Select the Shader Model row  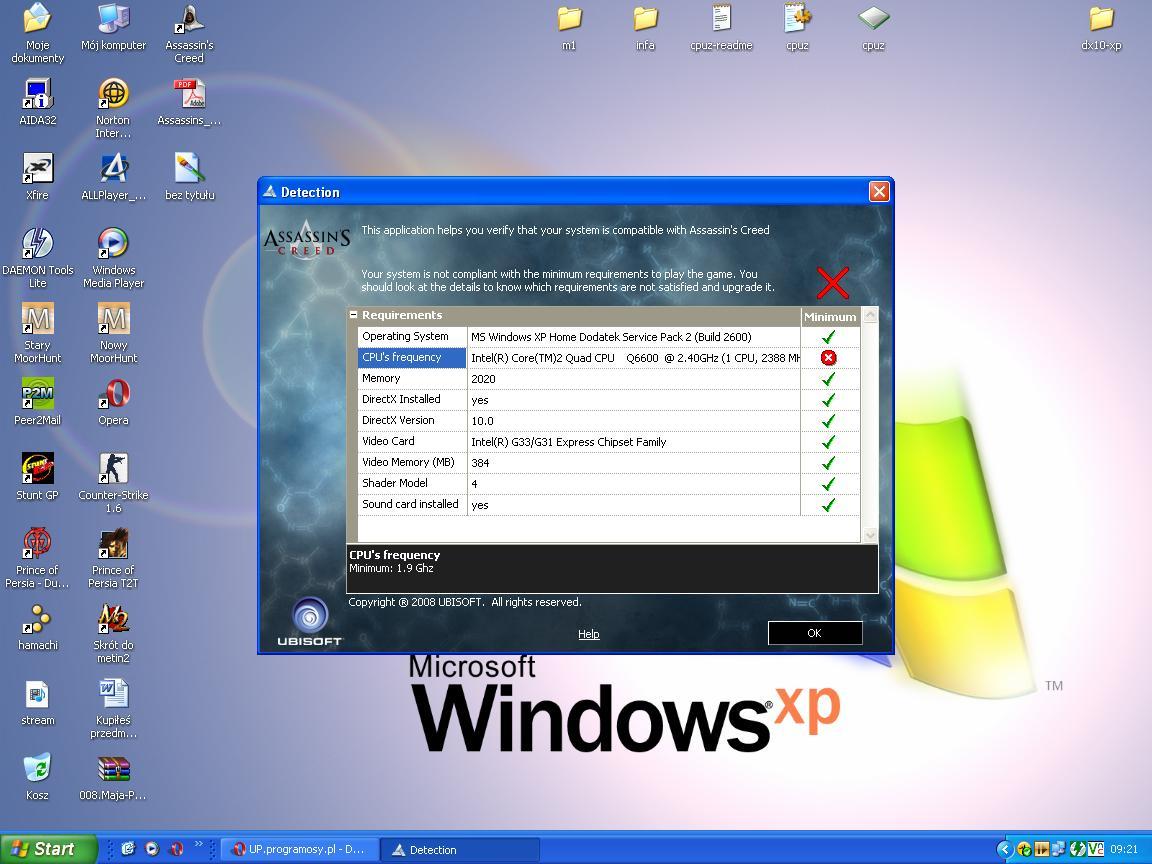(x=608, y=483)
